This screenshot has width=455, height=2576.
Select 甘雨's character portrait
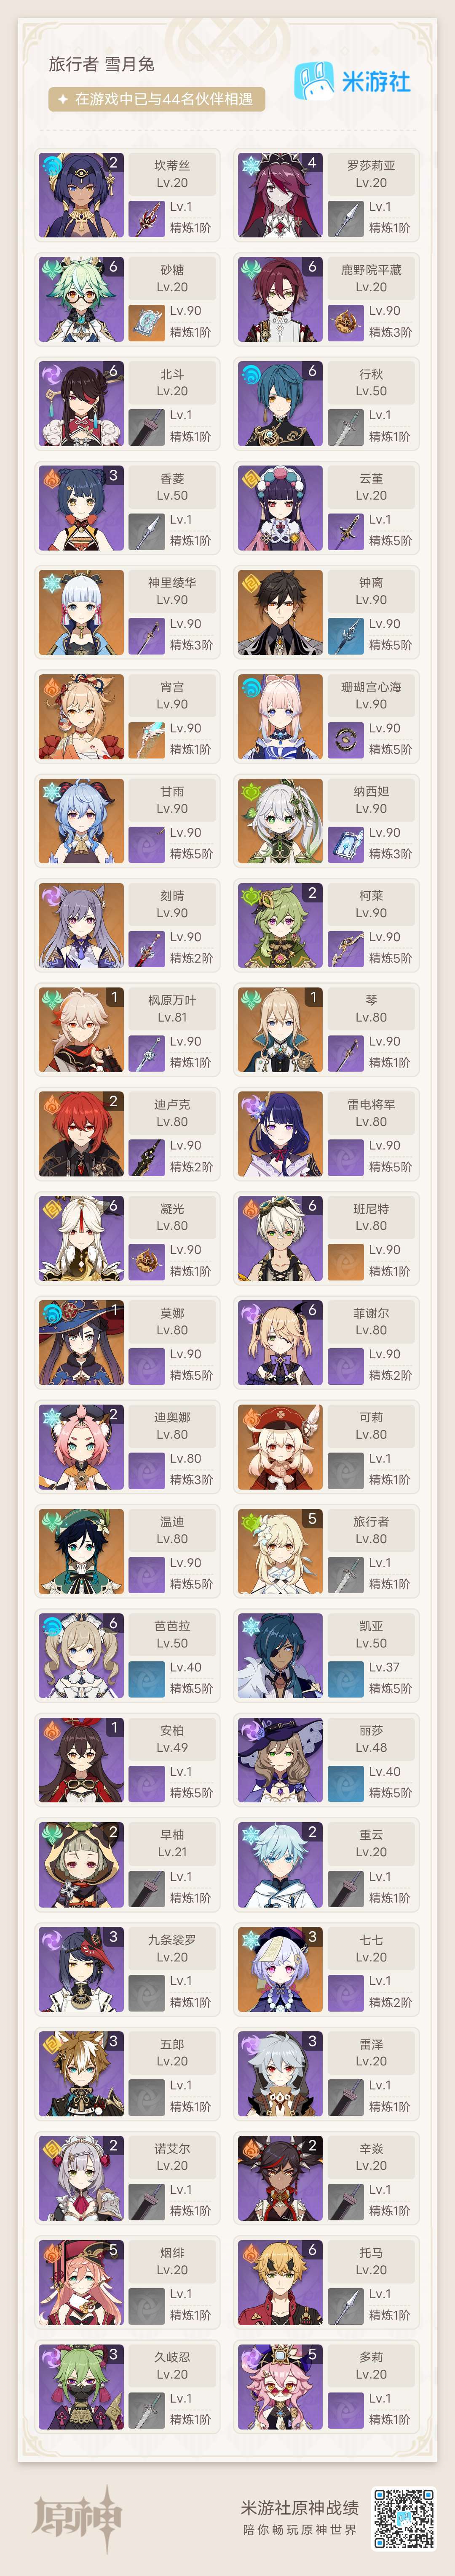(81, 821)
